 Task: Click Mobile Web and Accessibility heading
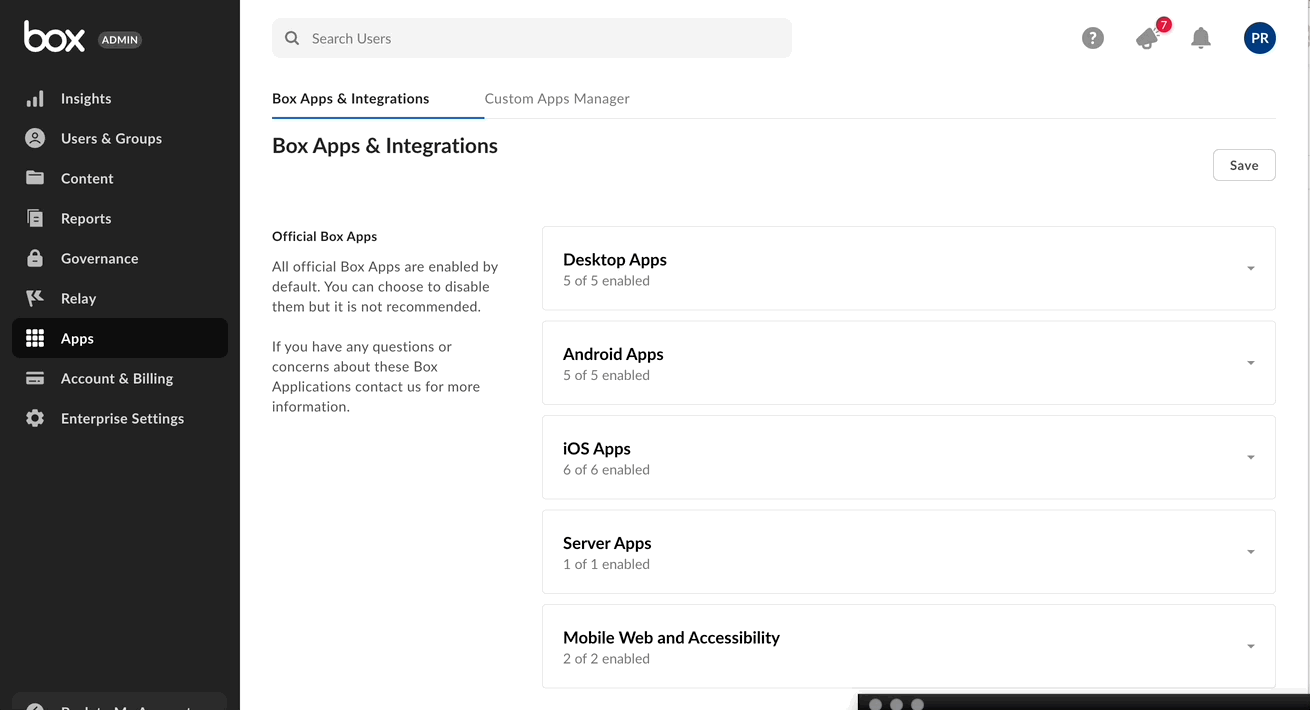pos(671,638)
